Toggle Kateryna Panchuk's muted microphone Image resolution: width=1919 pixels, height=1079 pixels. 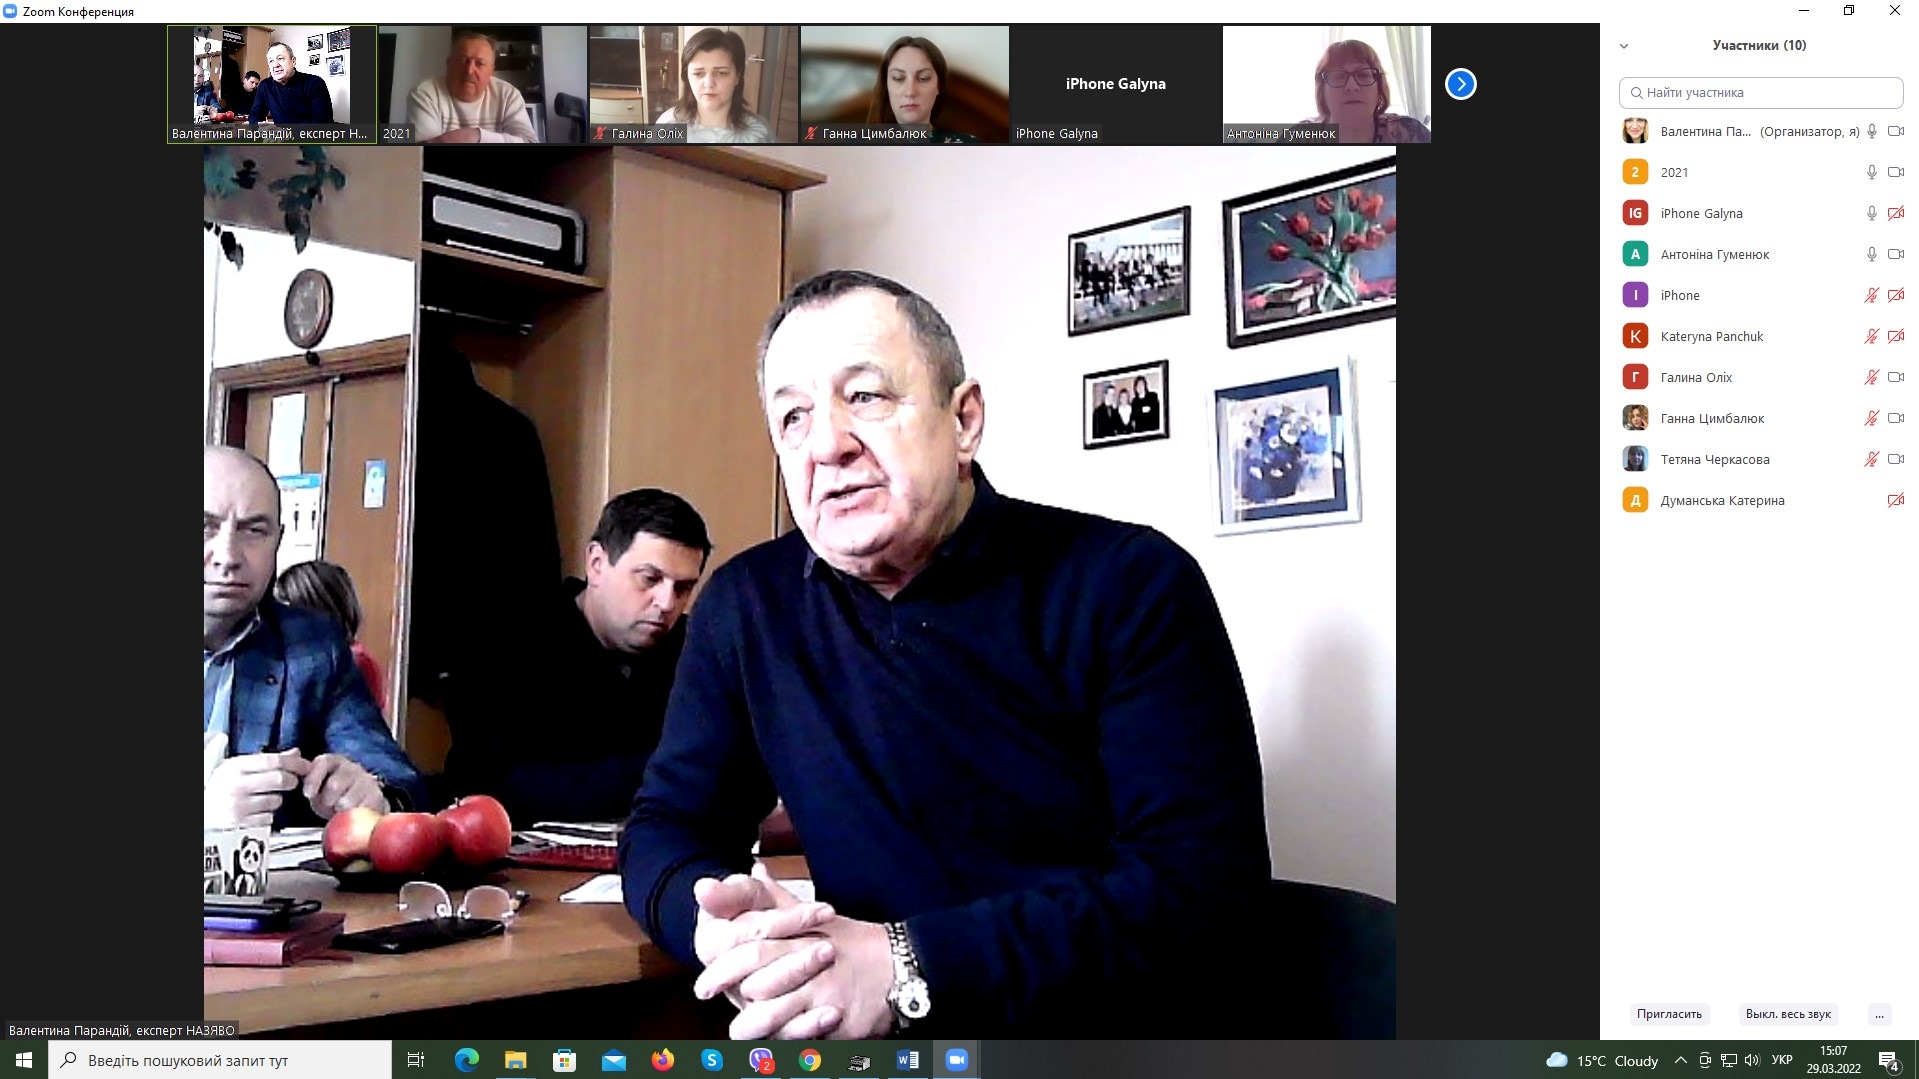click(1872, 336)
